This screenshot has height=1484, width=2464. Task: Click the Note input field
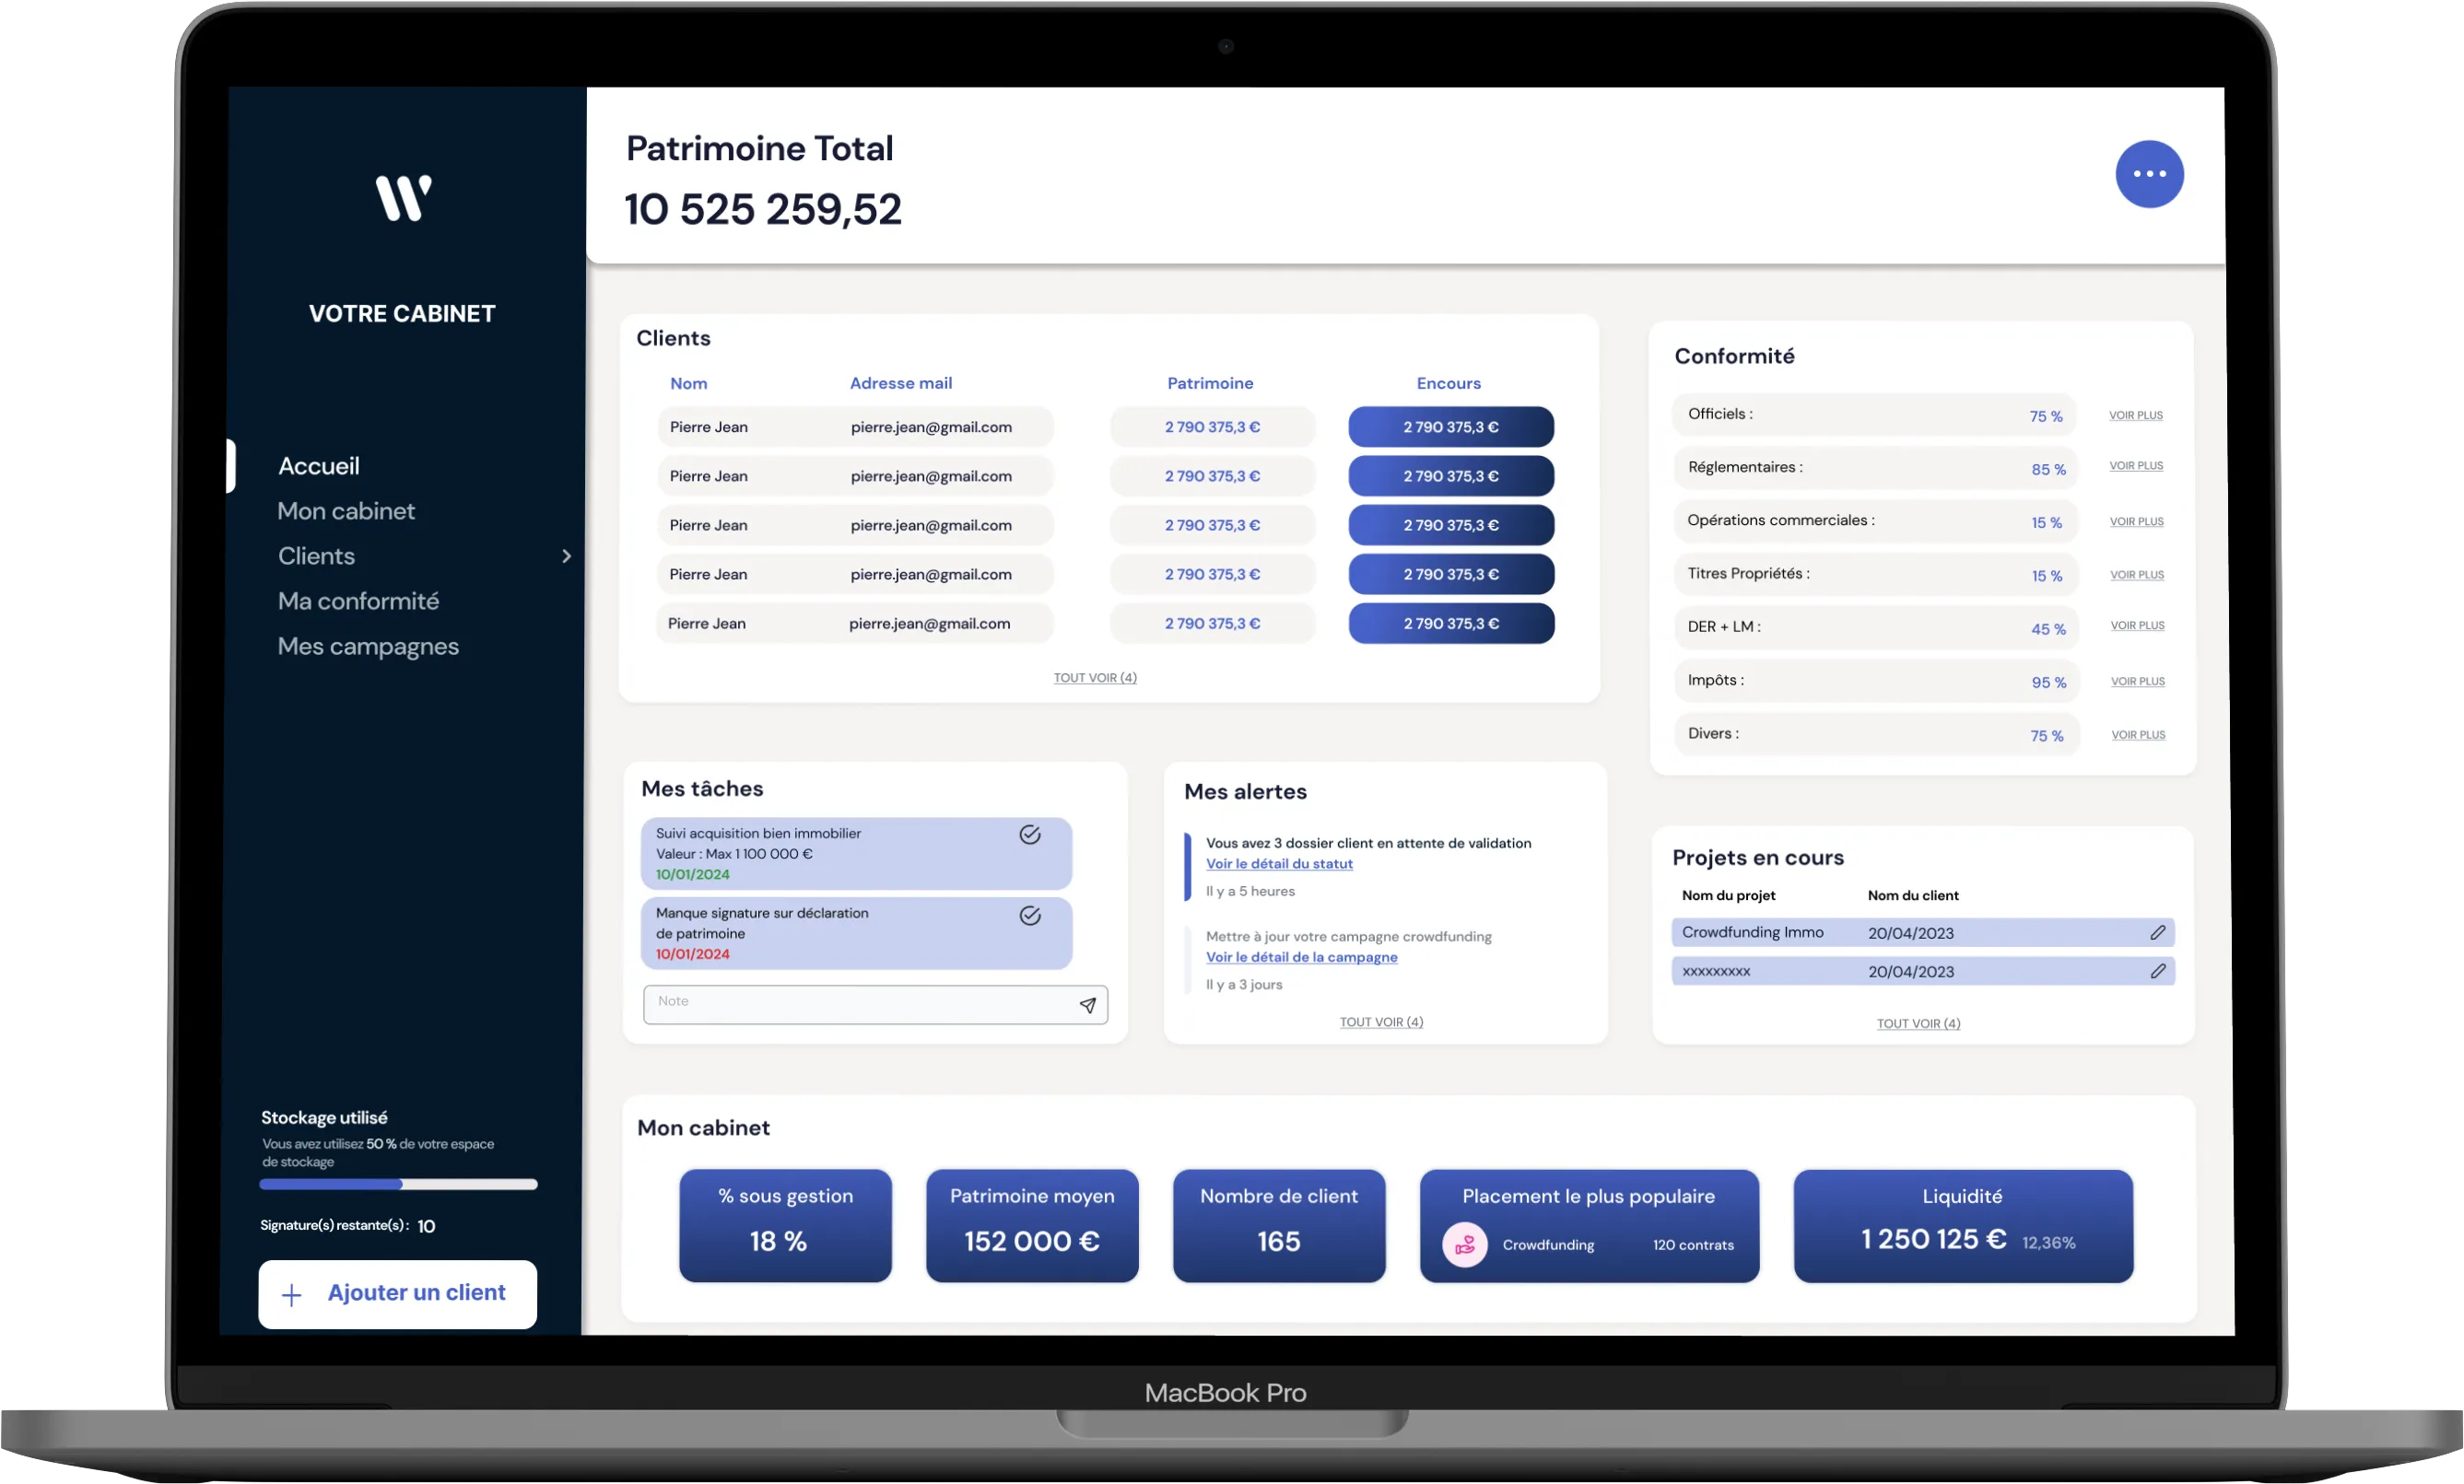point(875,1005)
